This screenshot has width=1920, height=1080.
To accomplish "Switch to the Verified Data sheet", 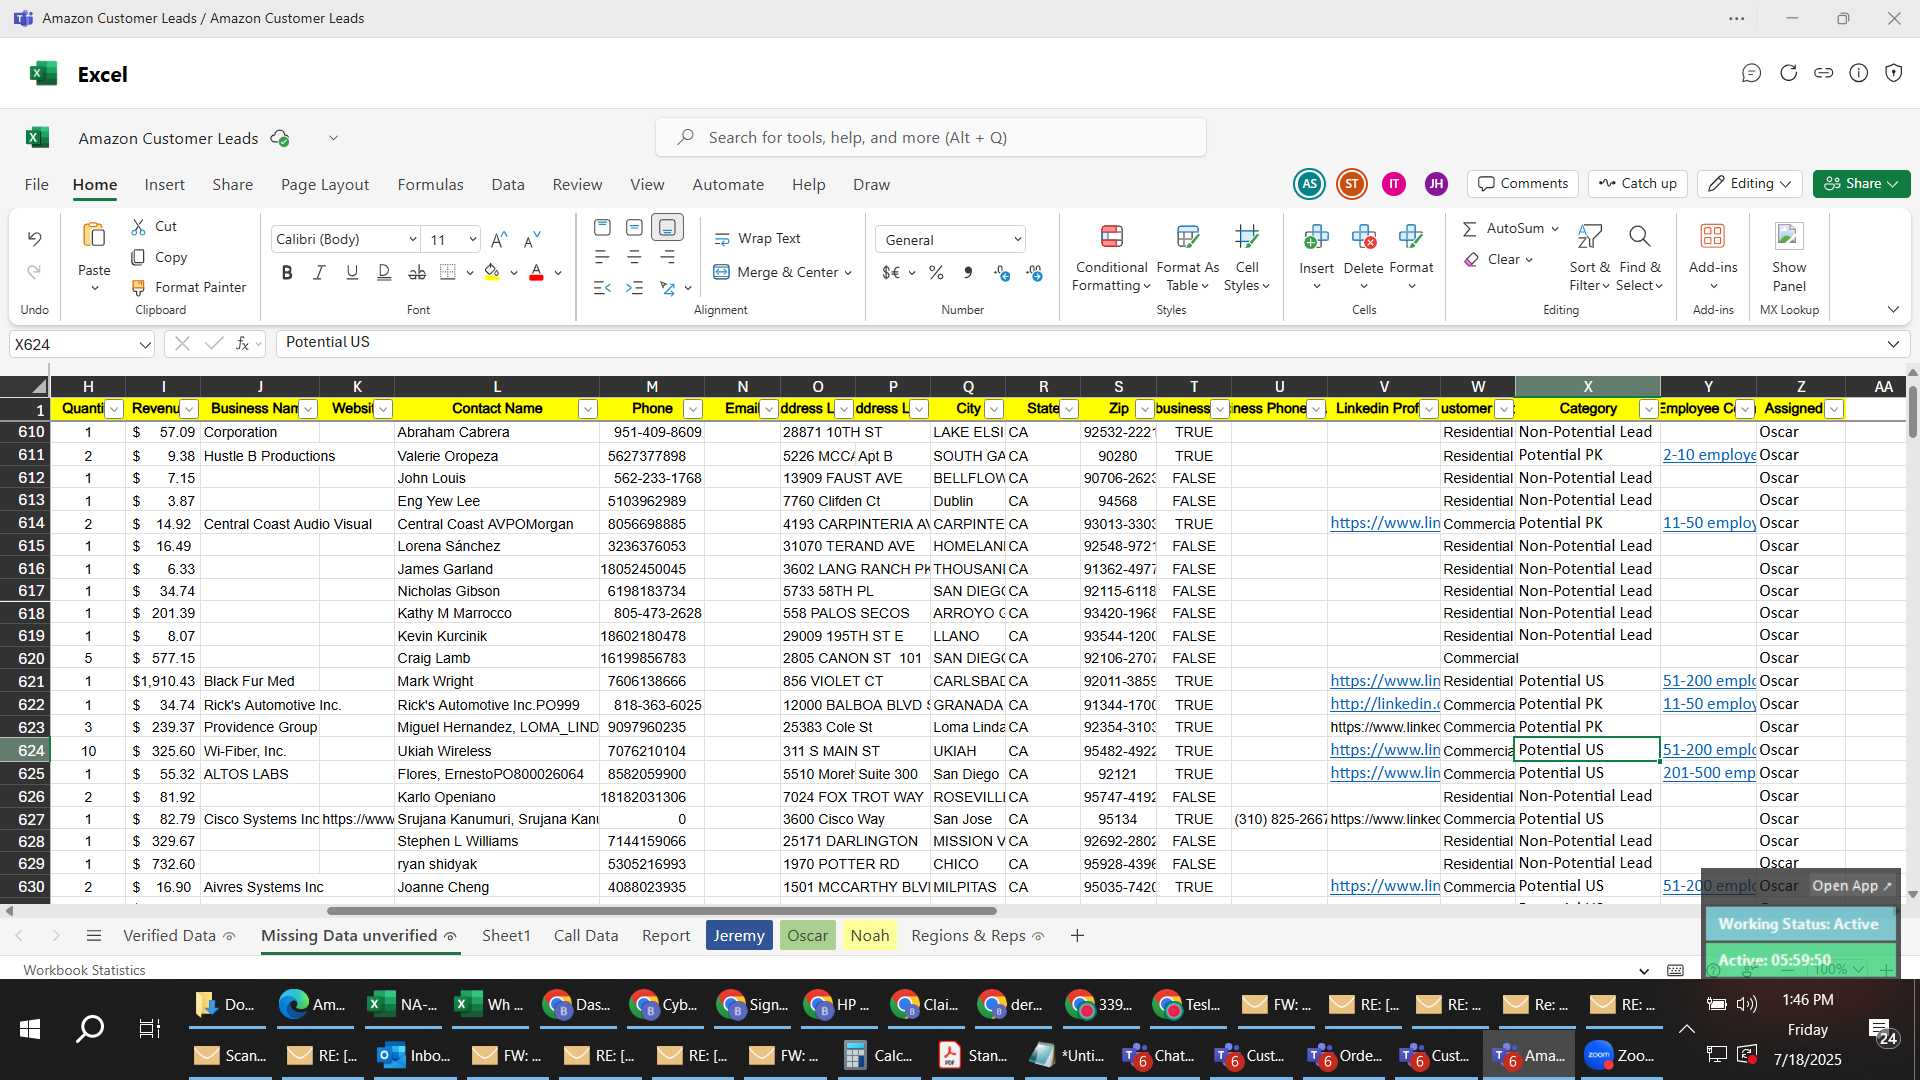I will [x=169, y=936].
